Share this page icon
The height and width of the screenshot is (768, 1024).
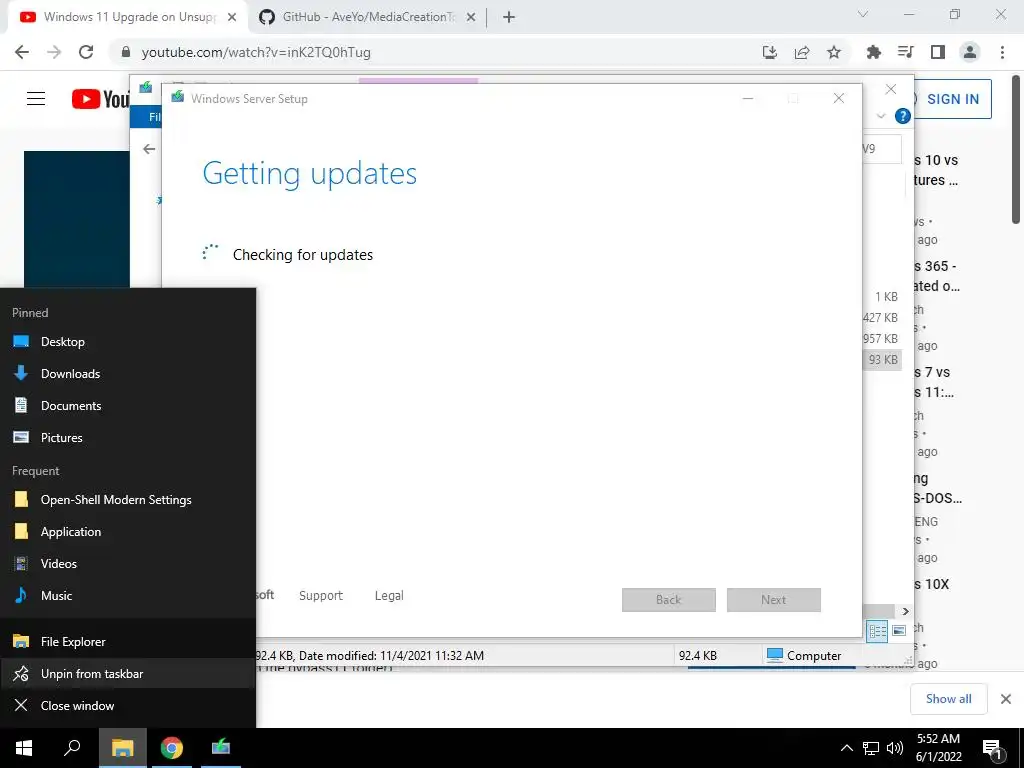coord(802,52)
